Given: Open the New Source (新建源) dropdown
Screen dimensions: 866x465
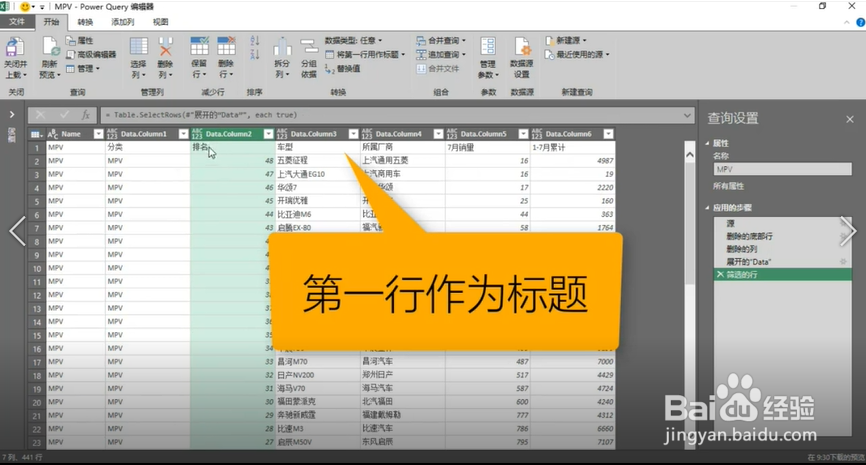Looking at the screenshot, I should pos(566,40).
